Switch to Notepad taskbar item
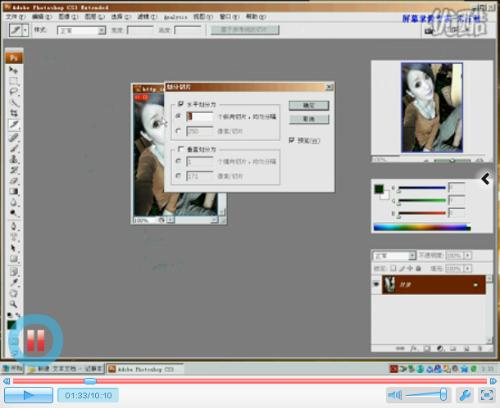 coord(65,369)
